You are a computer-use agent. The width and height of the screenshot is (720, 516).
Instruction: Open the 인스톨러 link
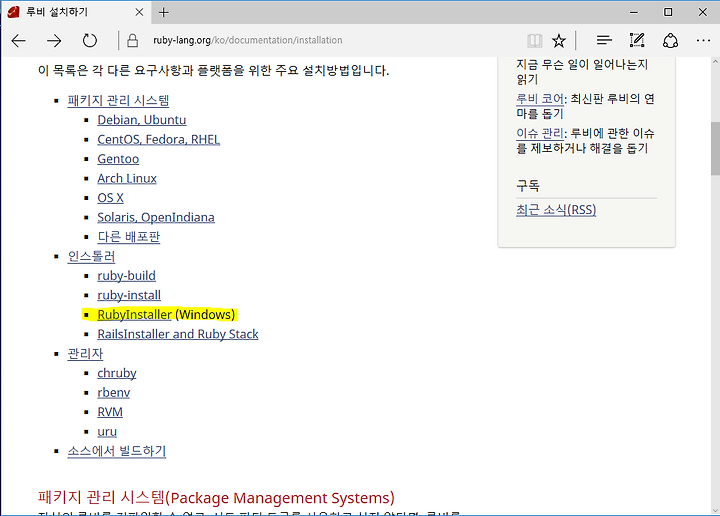coord(91,256)
